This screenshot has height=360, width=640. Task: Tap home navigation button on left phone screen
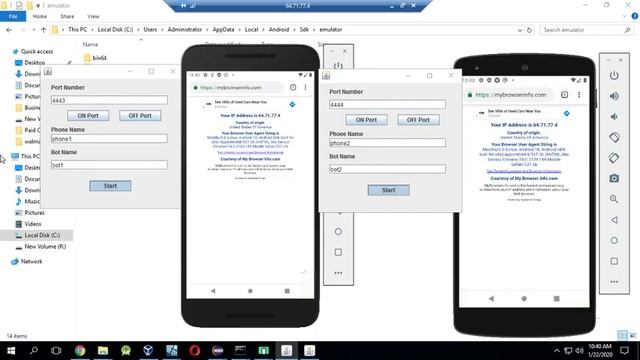pyautogui.click(x=250, y=291)
